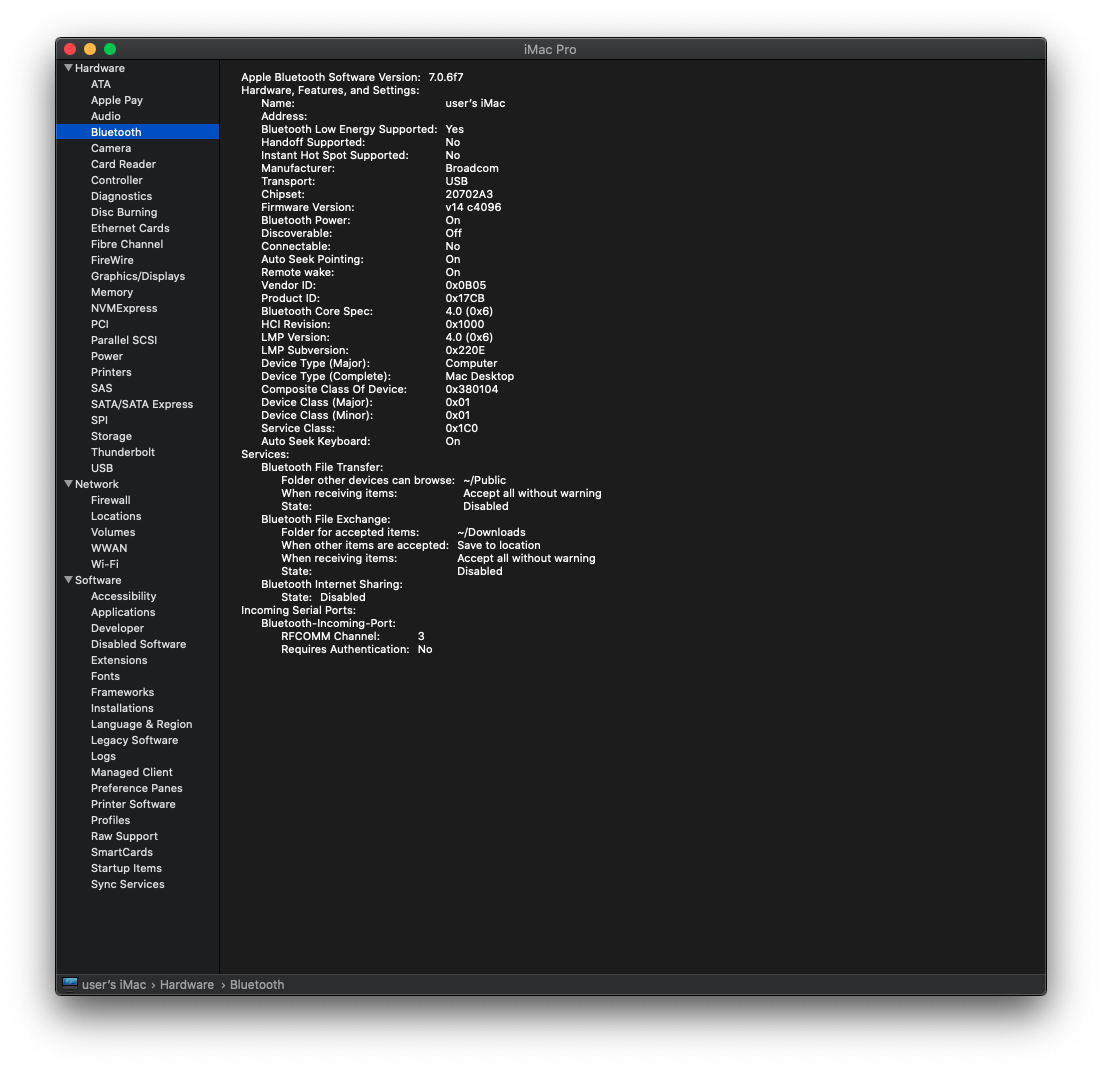Select Apple Pay in the sidebar
Viewport: 1102px width, 1069px height.
coord(117,101)
